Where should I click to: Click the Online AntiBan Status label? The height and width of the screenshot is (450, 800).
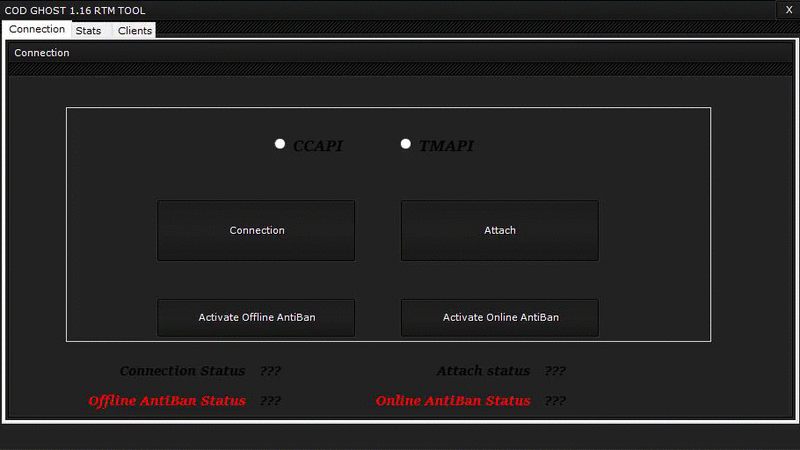click(x=453, y=401)
